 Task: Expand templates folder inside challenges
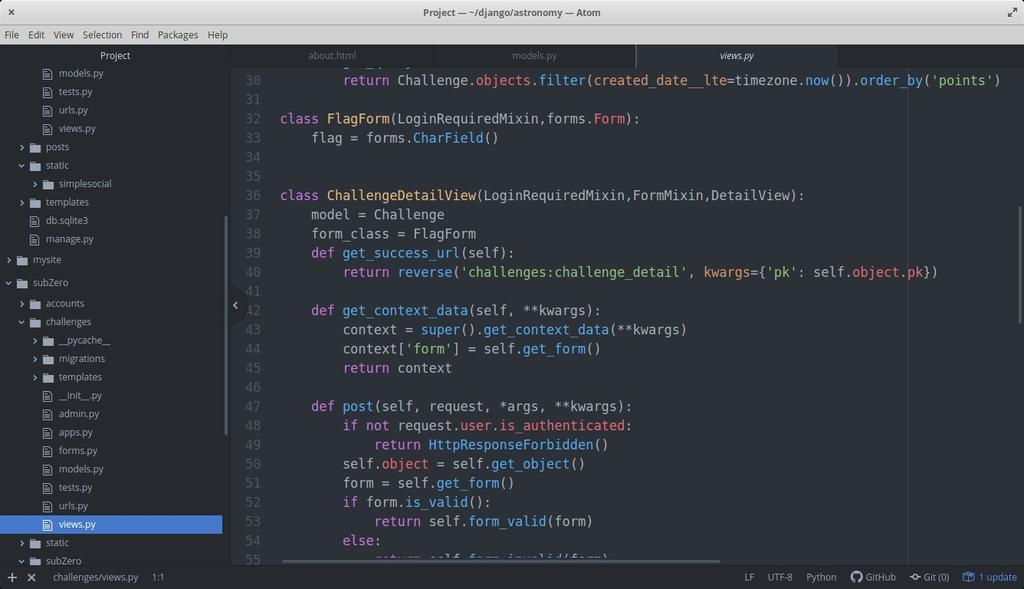coord(35,377)
